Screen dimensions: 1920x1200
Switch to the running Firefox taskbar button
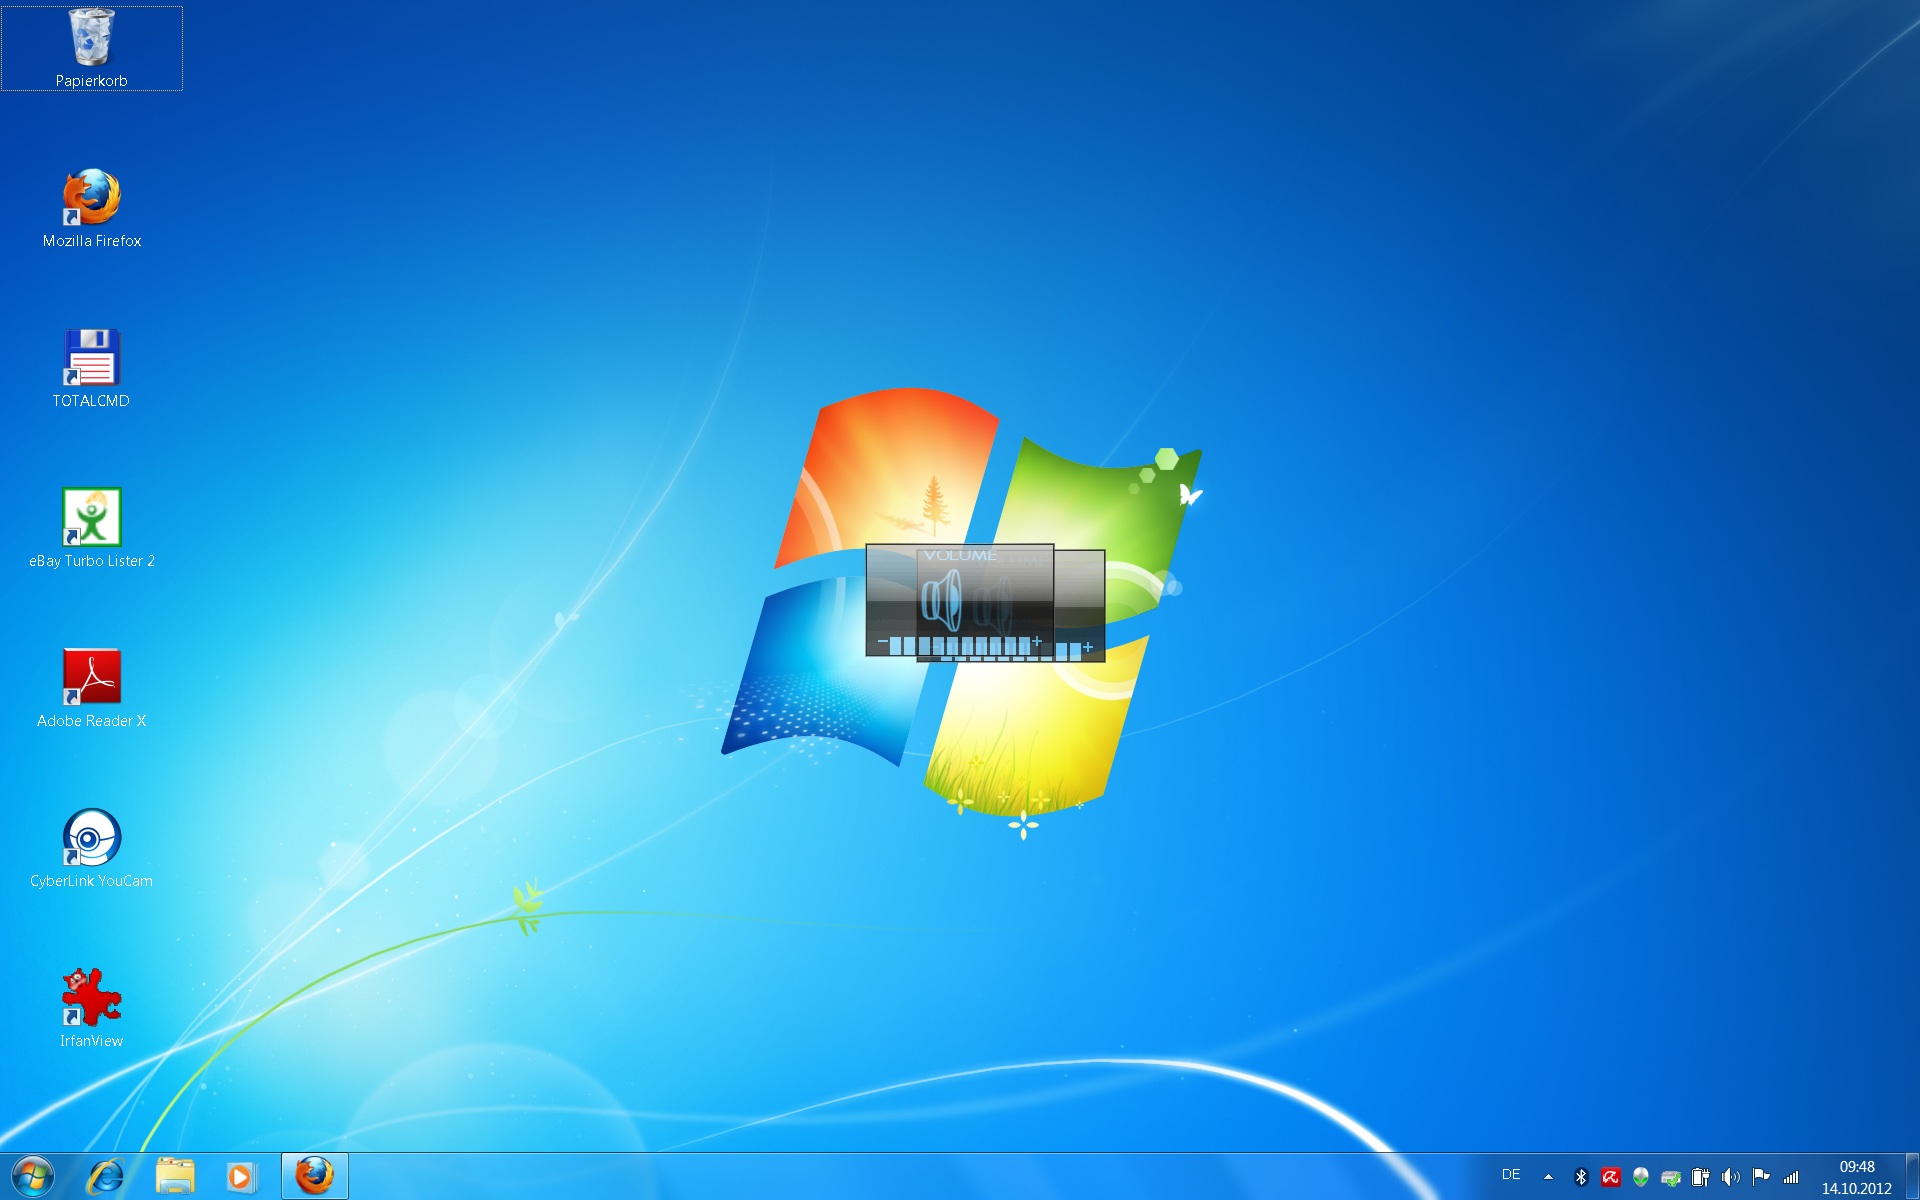tap(314, 1176)
